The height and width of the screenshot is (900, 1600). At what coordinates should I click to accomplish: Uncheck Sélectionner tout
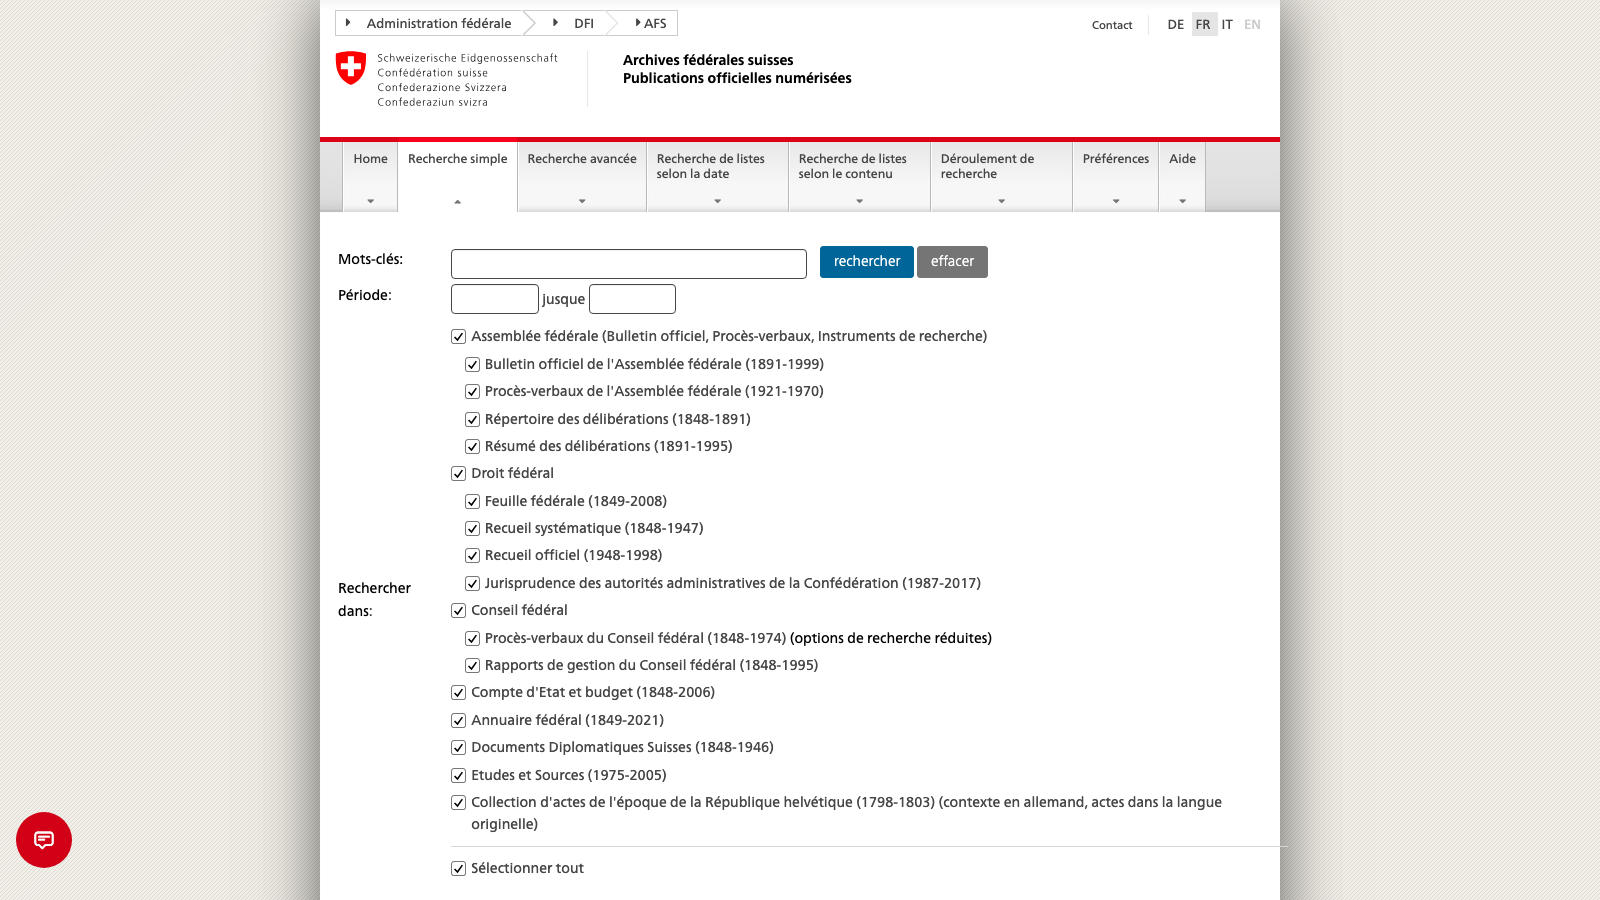[458, 868]
